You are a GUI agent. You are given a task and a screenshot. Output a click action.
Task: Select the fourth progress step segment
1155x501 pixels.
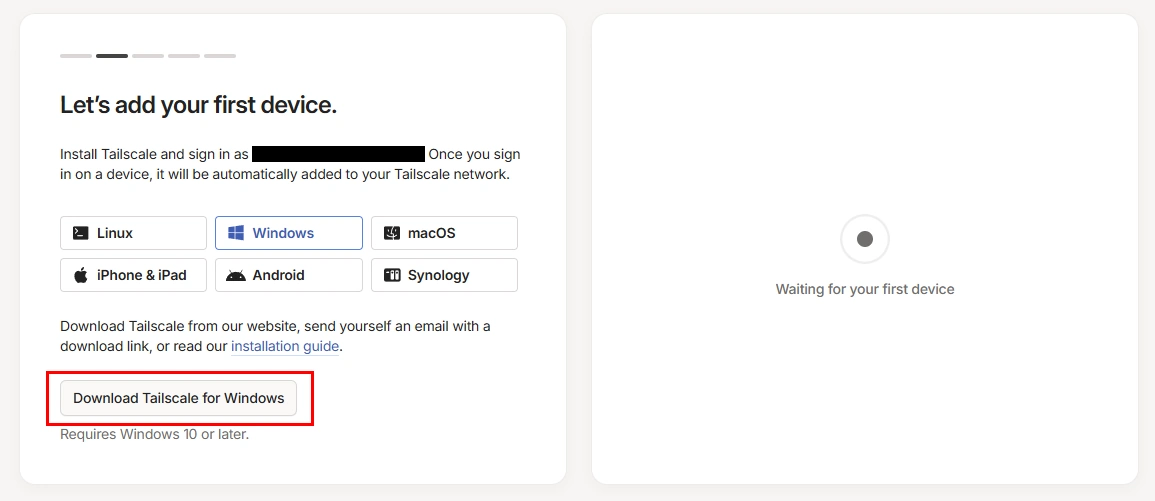[184, 56]
